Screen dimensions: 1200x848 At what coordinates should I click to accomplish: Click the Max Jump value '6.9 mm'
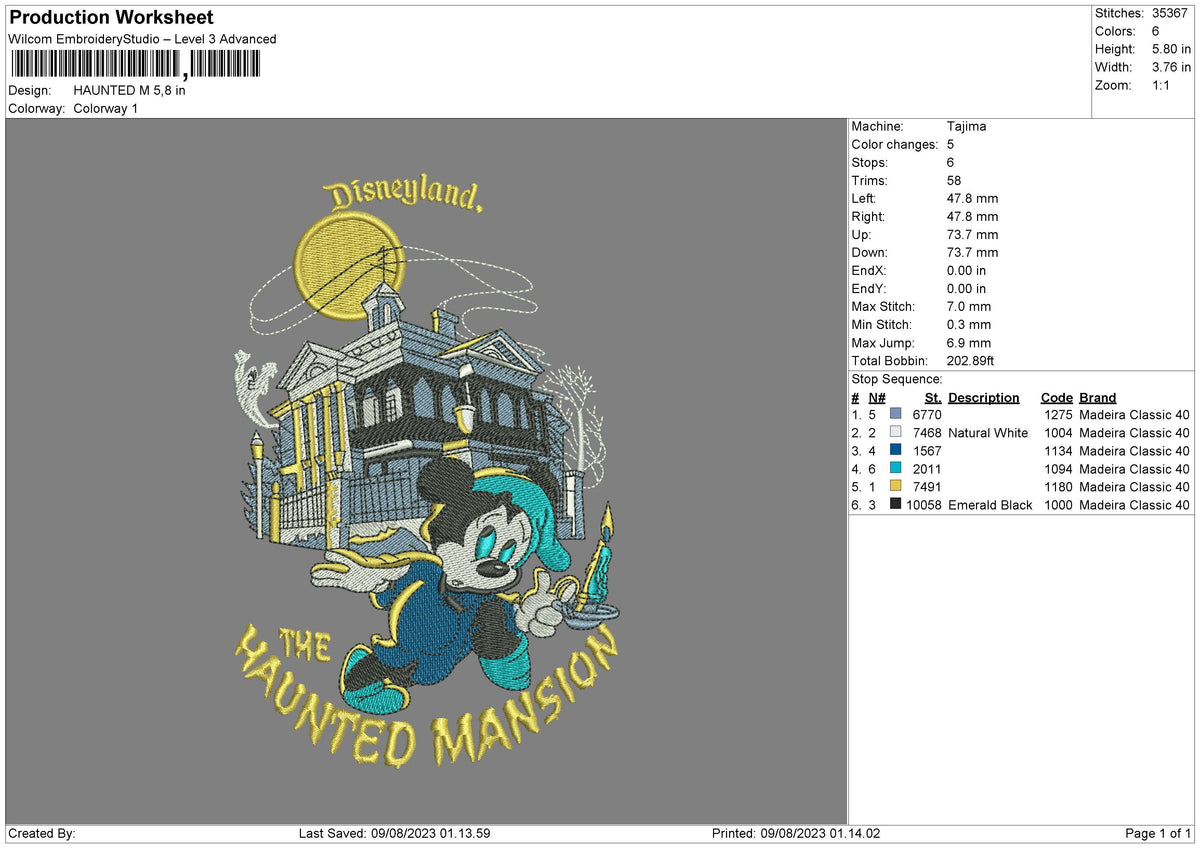tap(969, 343)
